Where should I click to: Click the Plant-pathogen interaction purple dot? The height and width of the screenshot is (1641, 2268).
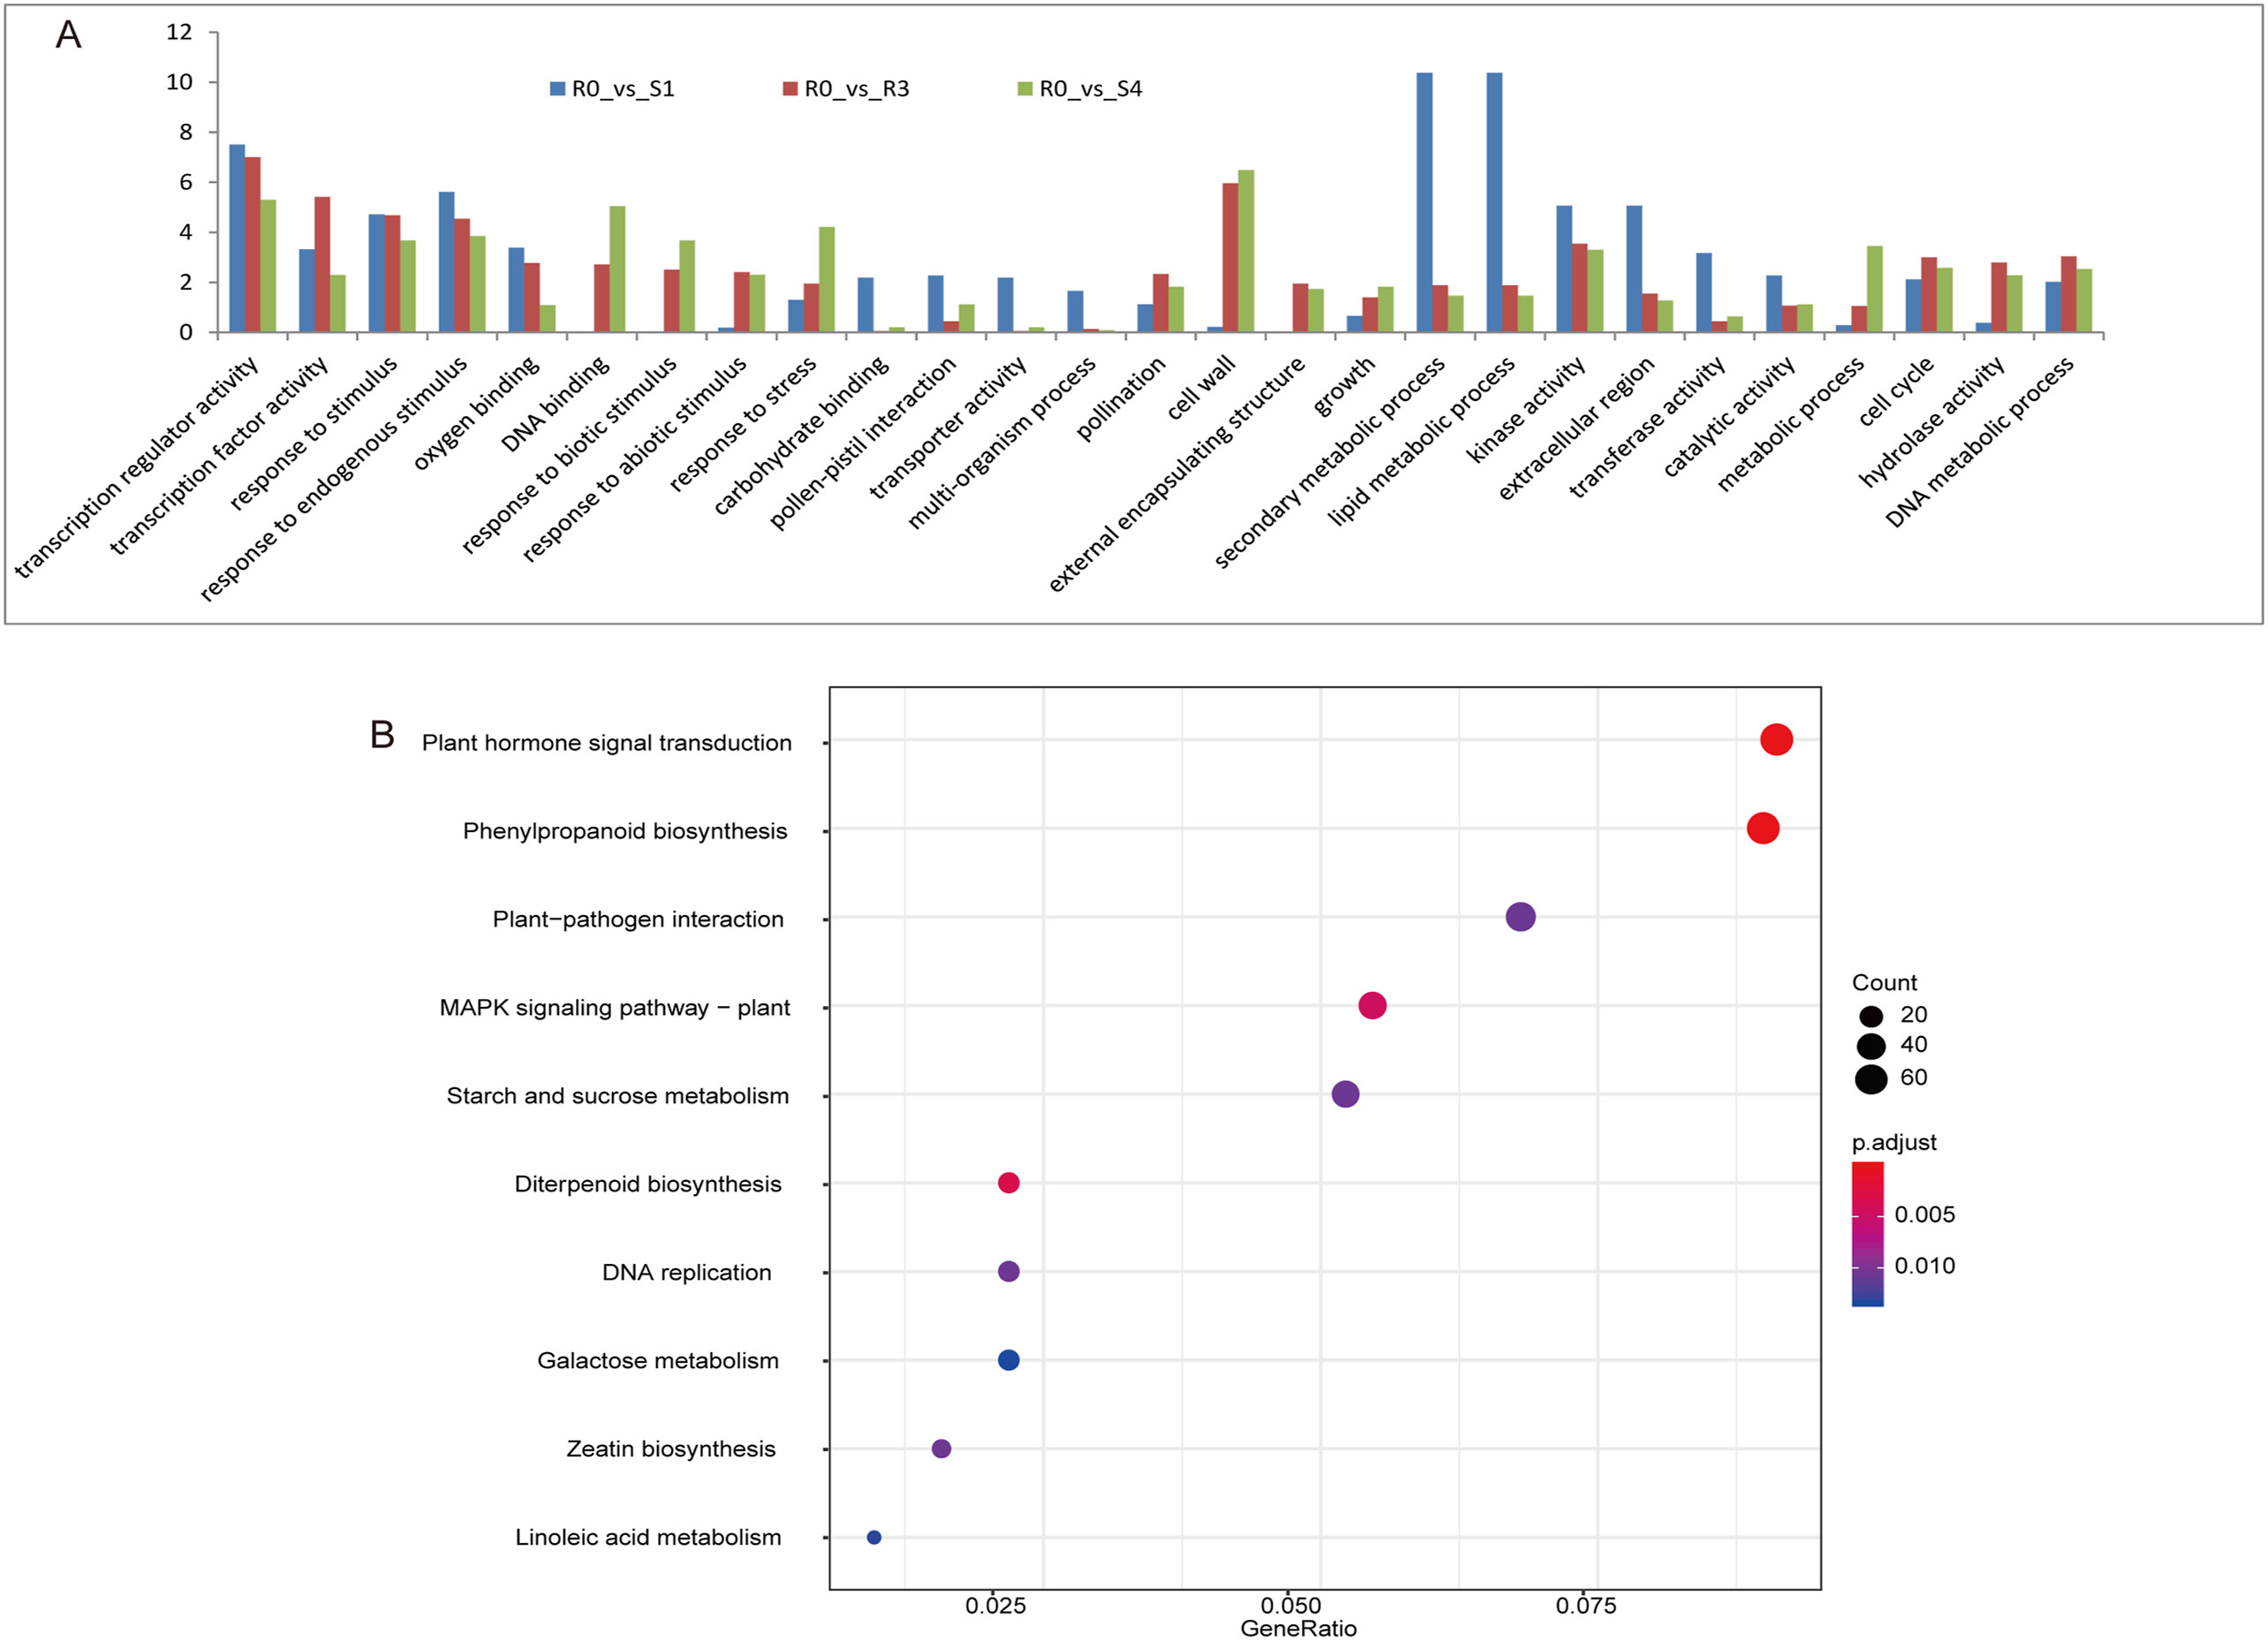[x=1520, y=916]
